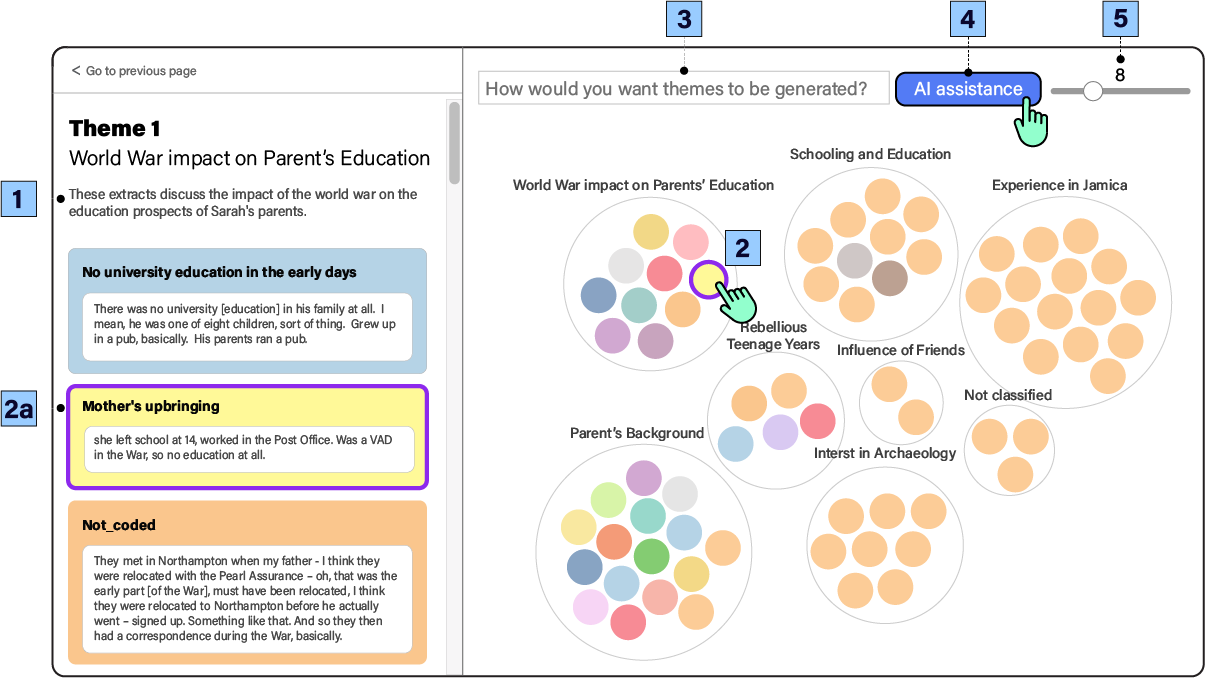Select the gold bubble in World War impact cluster
This screenshot has height=678, width=1205.
(x=651, y=232)
